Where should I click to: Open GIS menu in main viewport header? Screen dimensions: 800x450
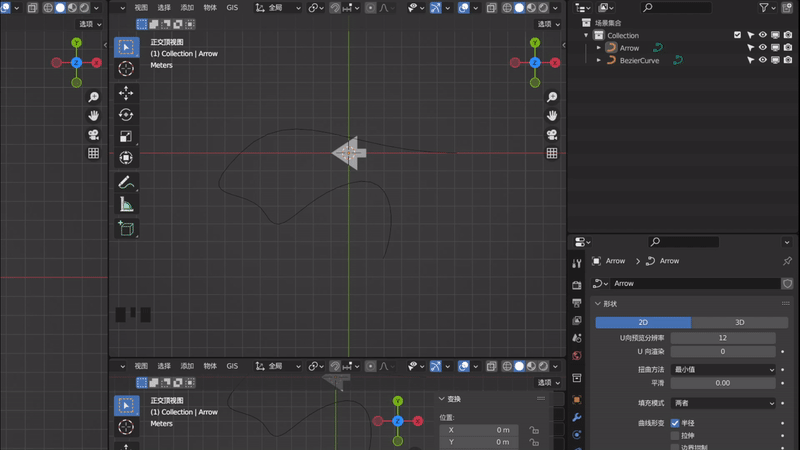coord(232,8)
